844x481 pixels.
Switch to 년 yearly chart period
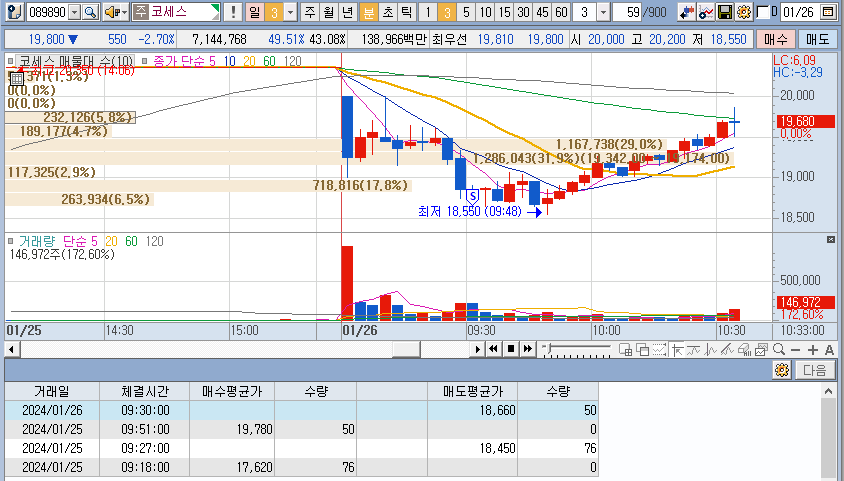point(348,12)
